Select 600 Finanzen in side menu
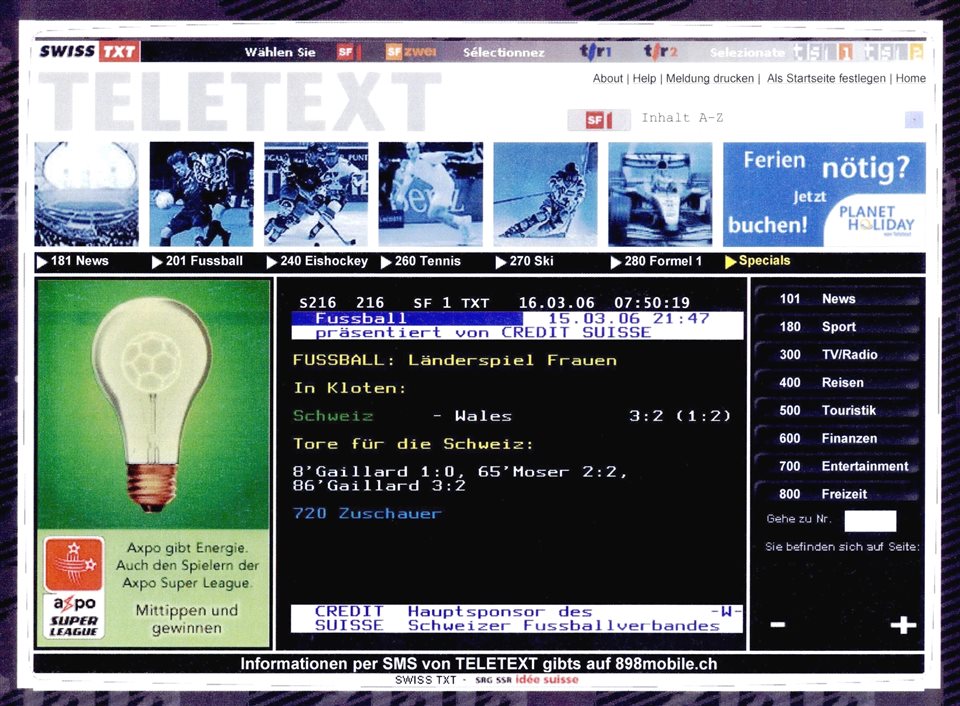The width and height of the screenshot is (960, 706). pos(838,438)
